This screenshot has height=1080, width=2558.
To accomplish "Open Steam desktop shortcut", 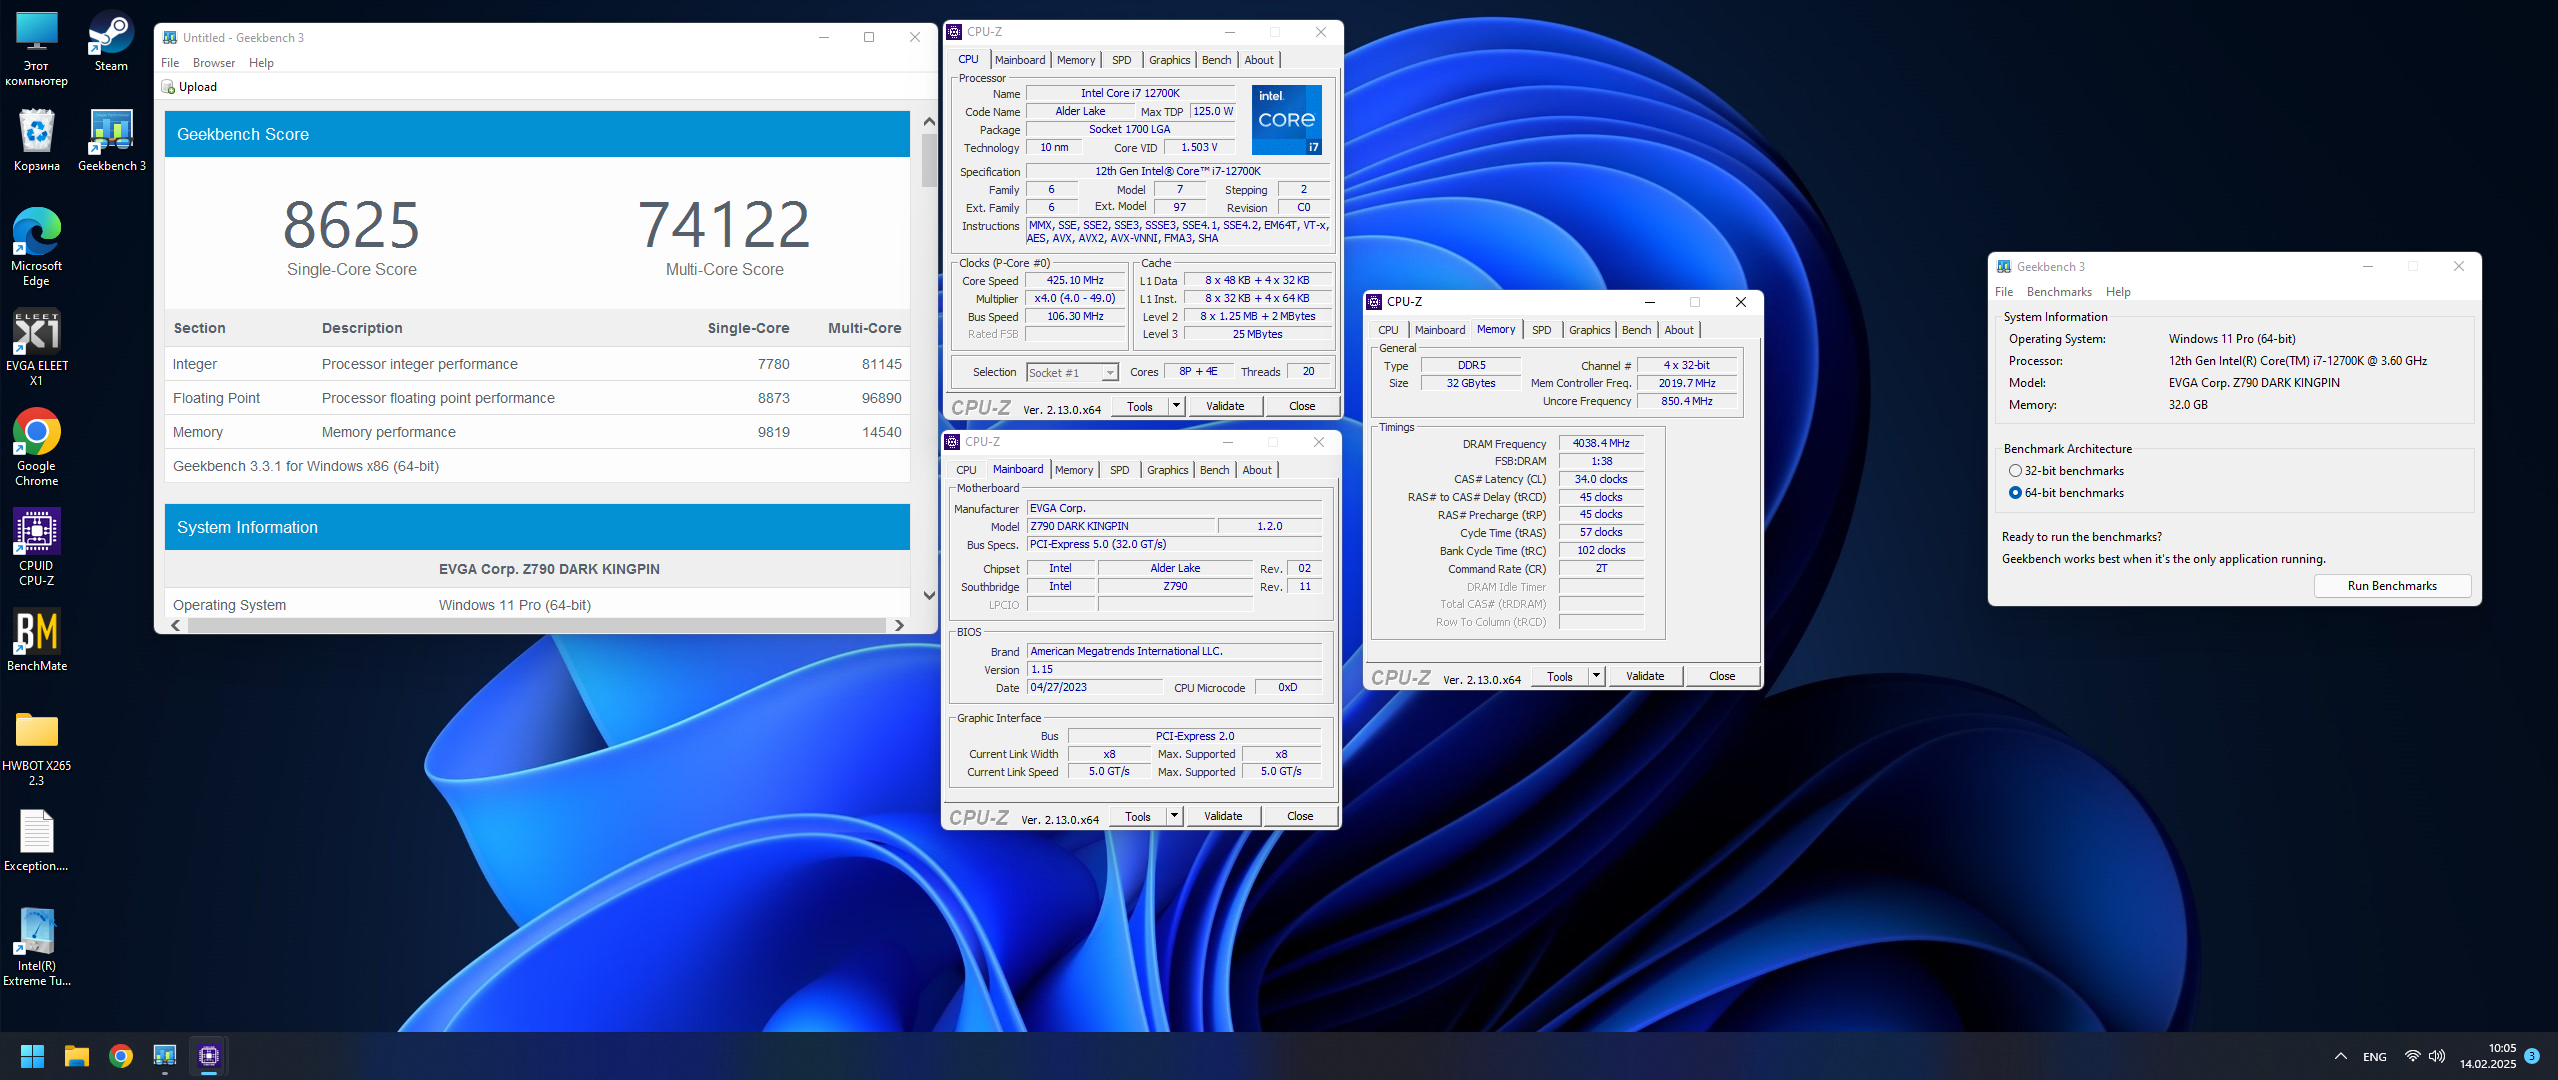I will coord(111,42).
